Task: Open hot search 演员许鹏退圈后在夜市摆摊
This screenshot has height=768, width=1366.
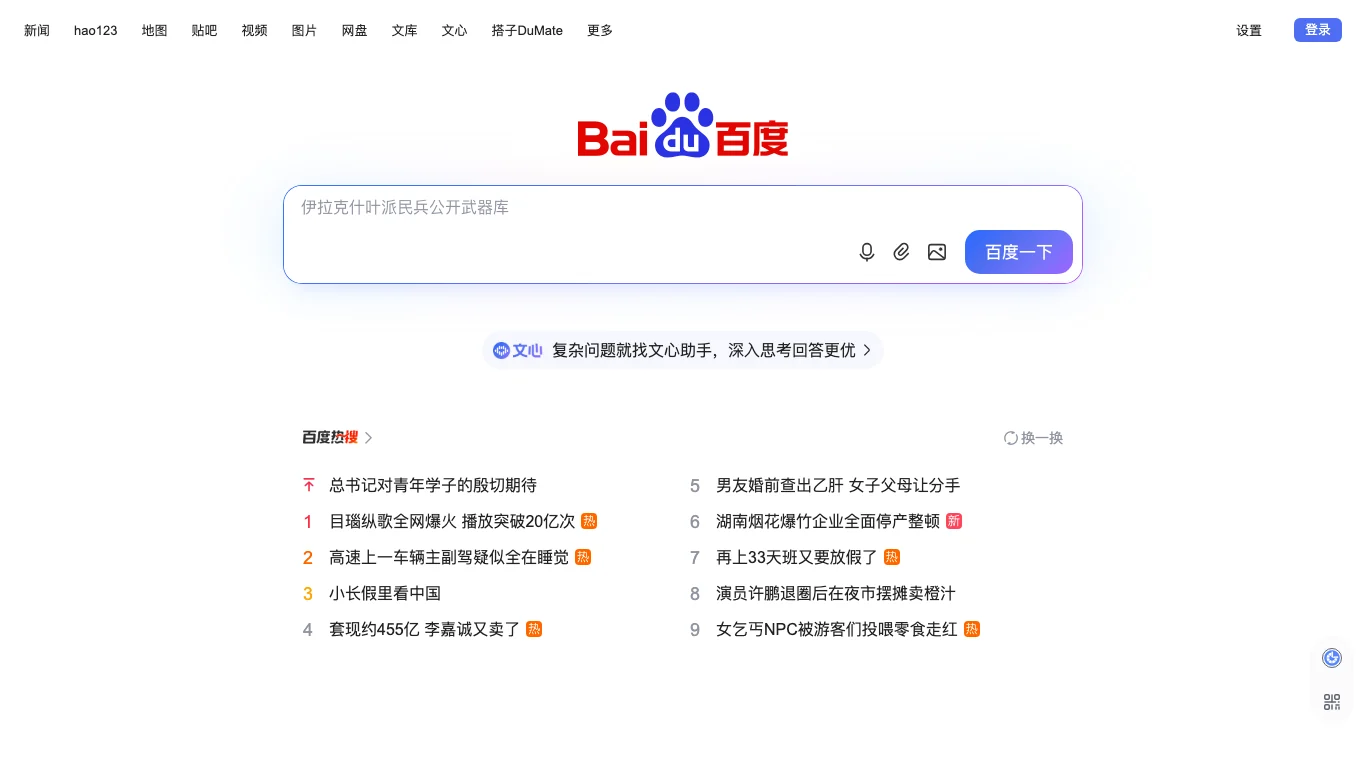Action: [836, 593]
